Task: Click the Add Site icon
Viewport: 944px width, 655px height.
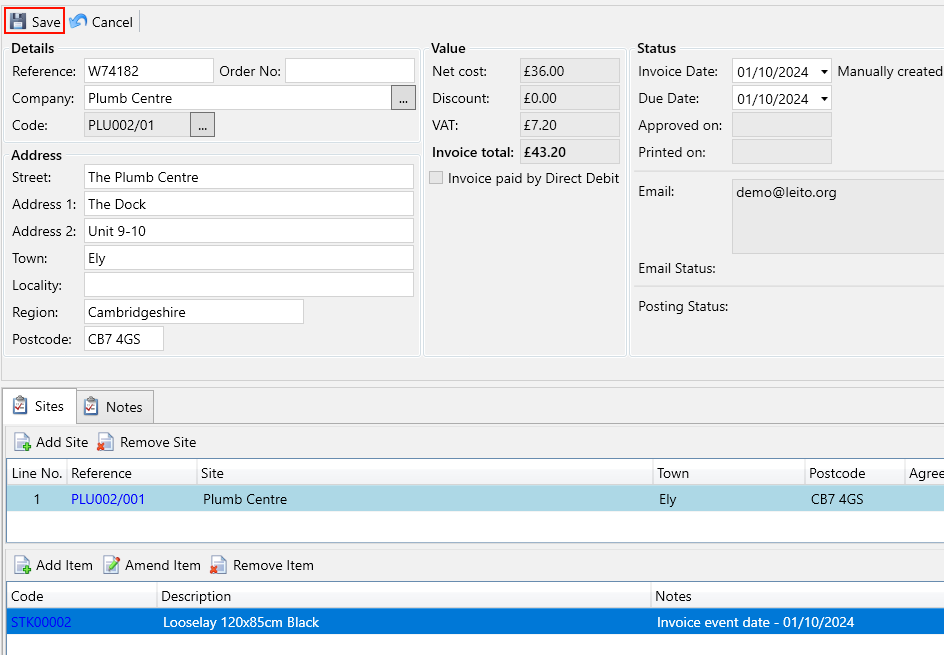Action: [22, 442]
